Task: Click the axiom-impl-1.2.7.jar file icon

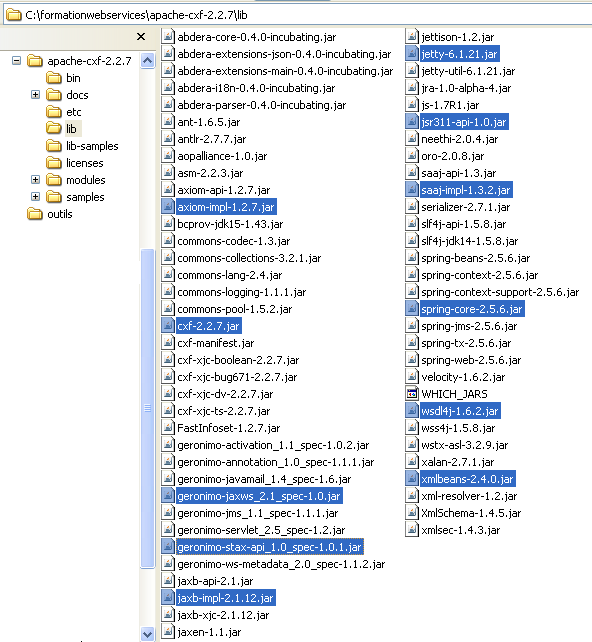Action: click(x=167, y=207)
